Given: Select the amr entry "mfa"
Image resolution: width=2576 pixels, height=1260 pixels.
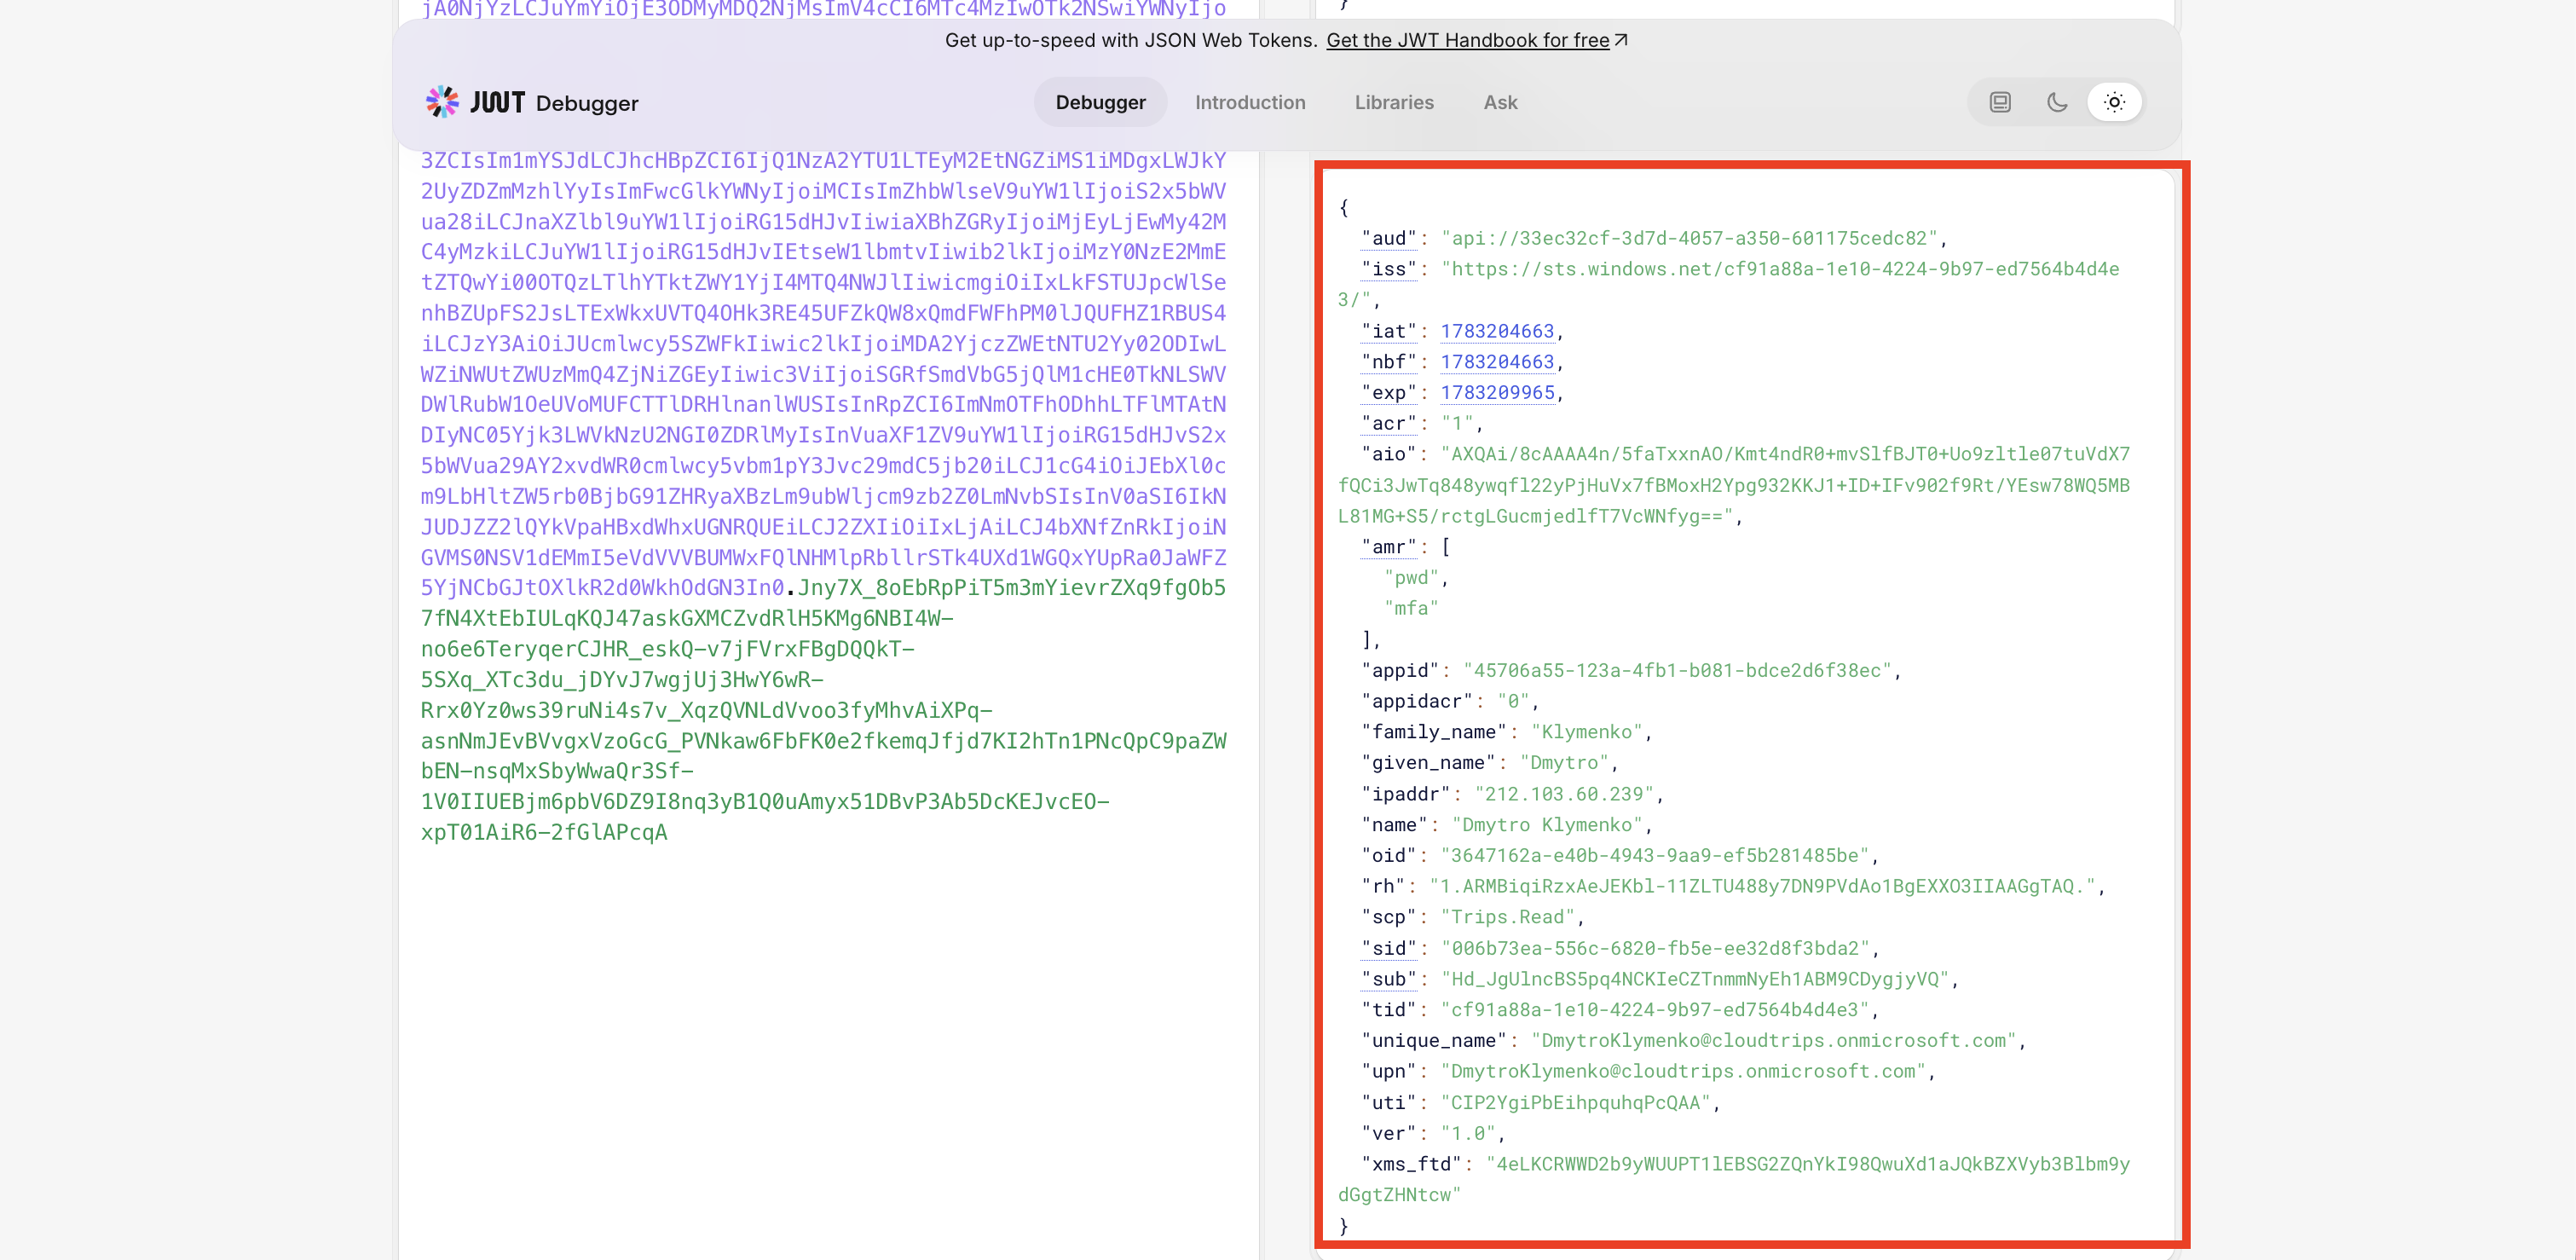Looking at the screenshot, I should [x=1412, y=608].
